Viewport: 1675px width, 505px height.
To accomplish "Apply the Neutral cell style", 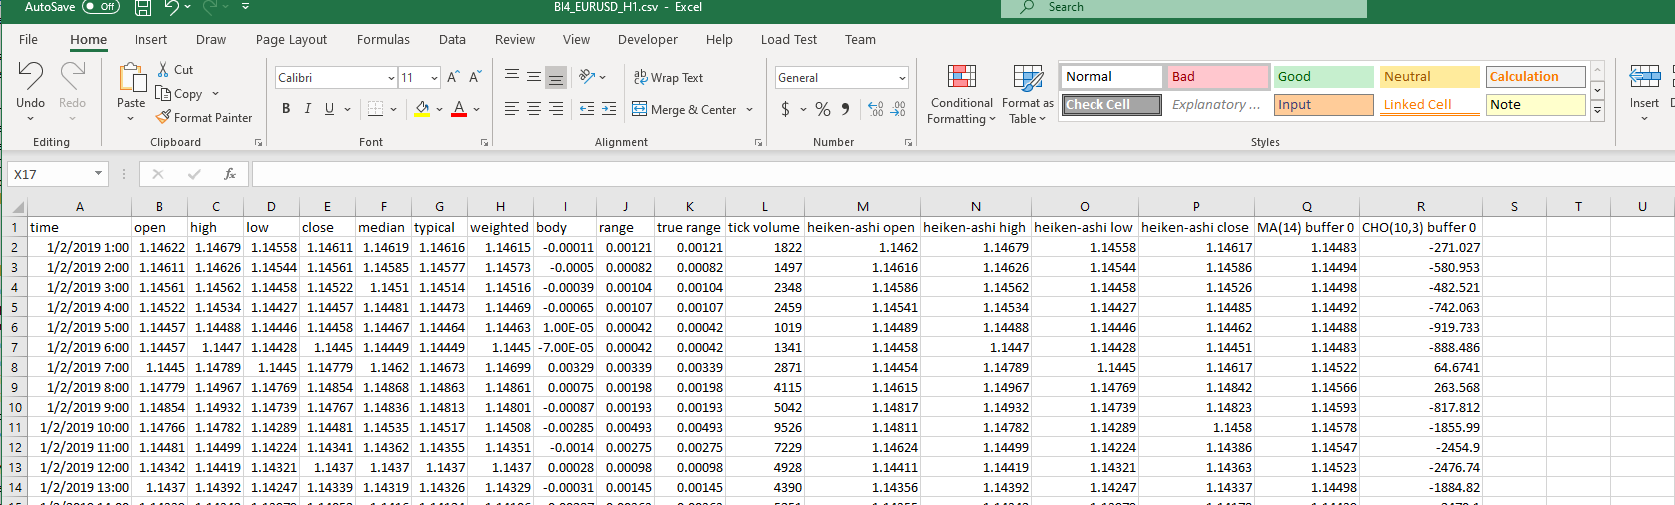I will 1430,77.
